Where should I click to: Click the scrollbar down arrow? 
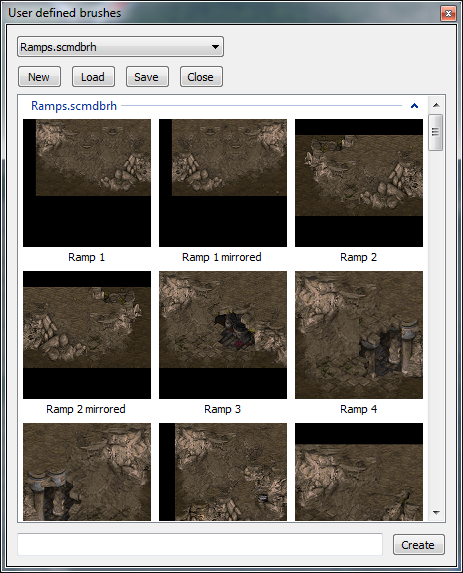point(436,513)
